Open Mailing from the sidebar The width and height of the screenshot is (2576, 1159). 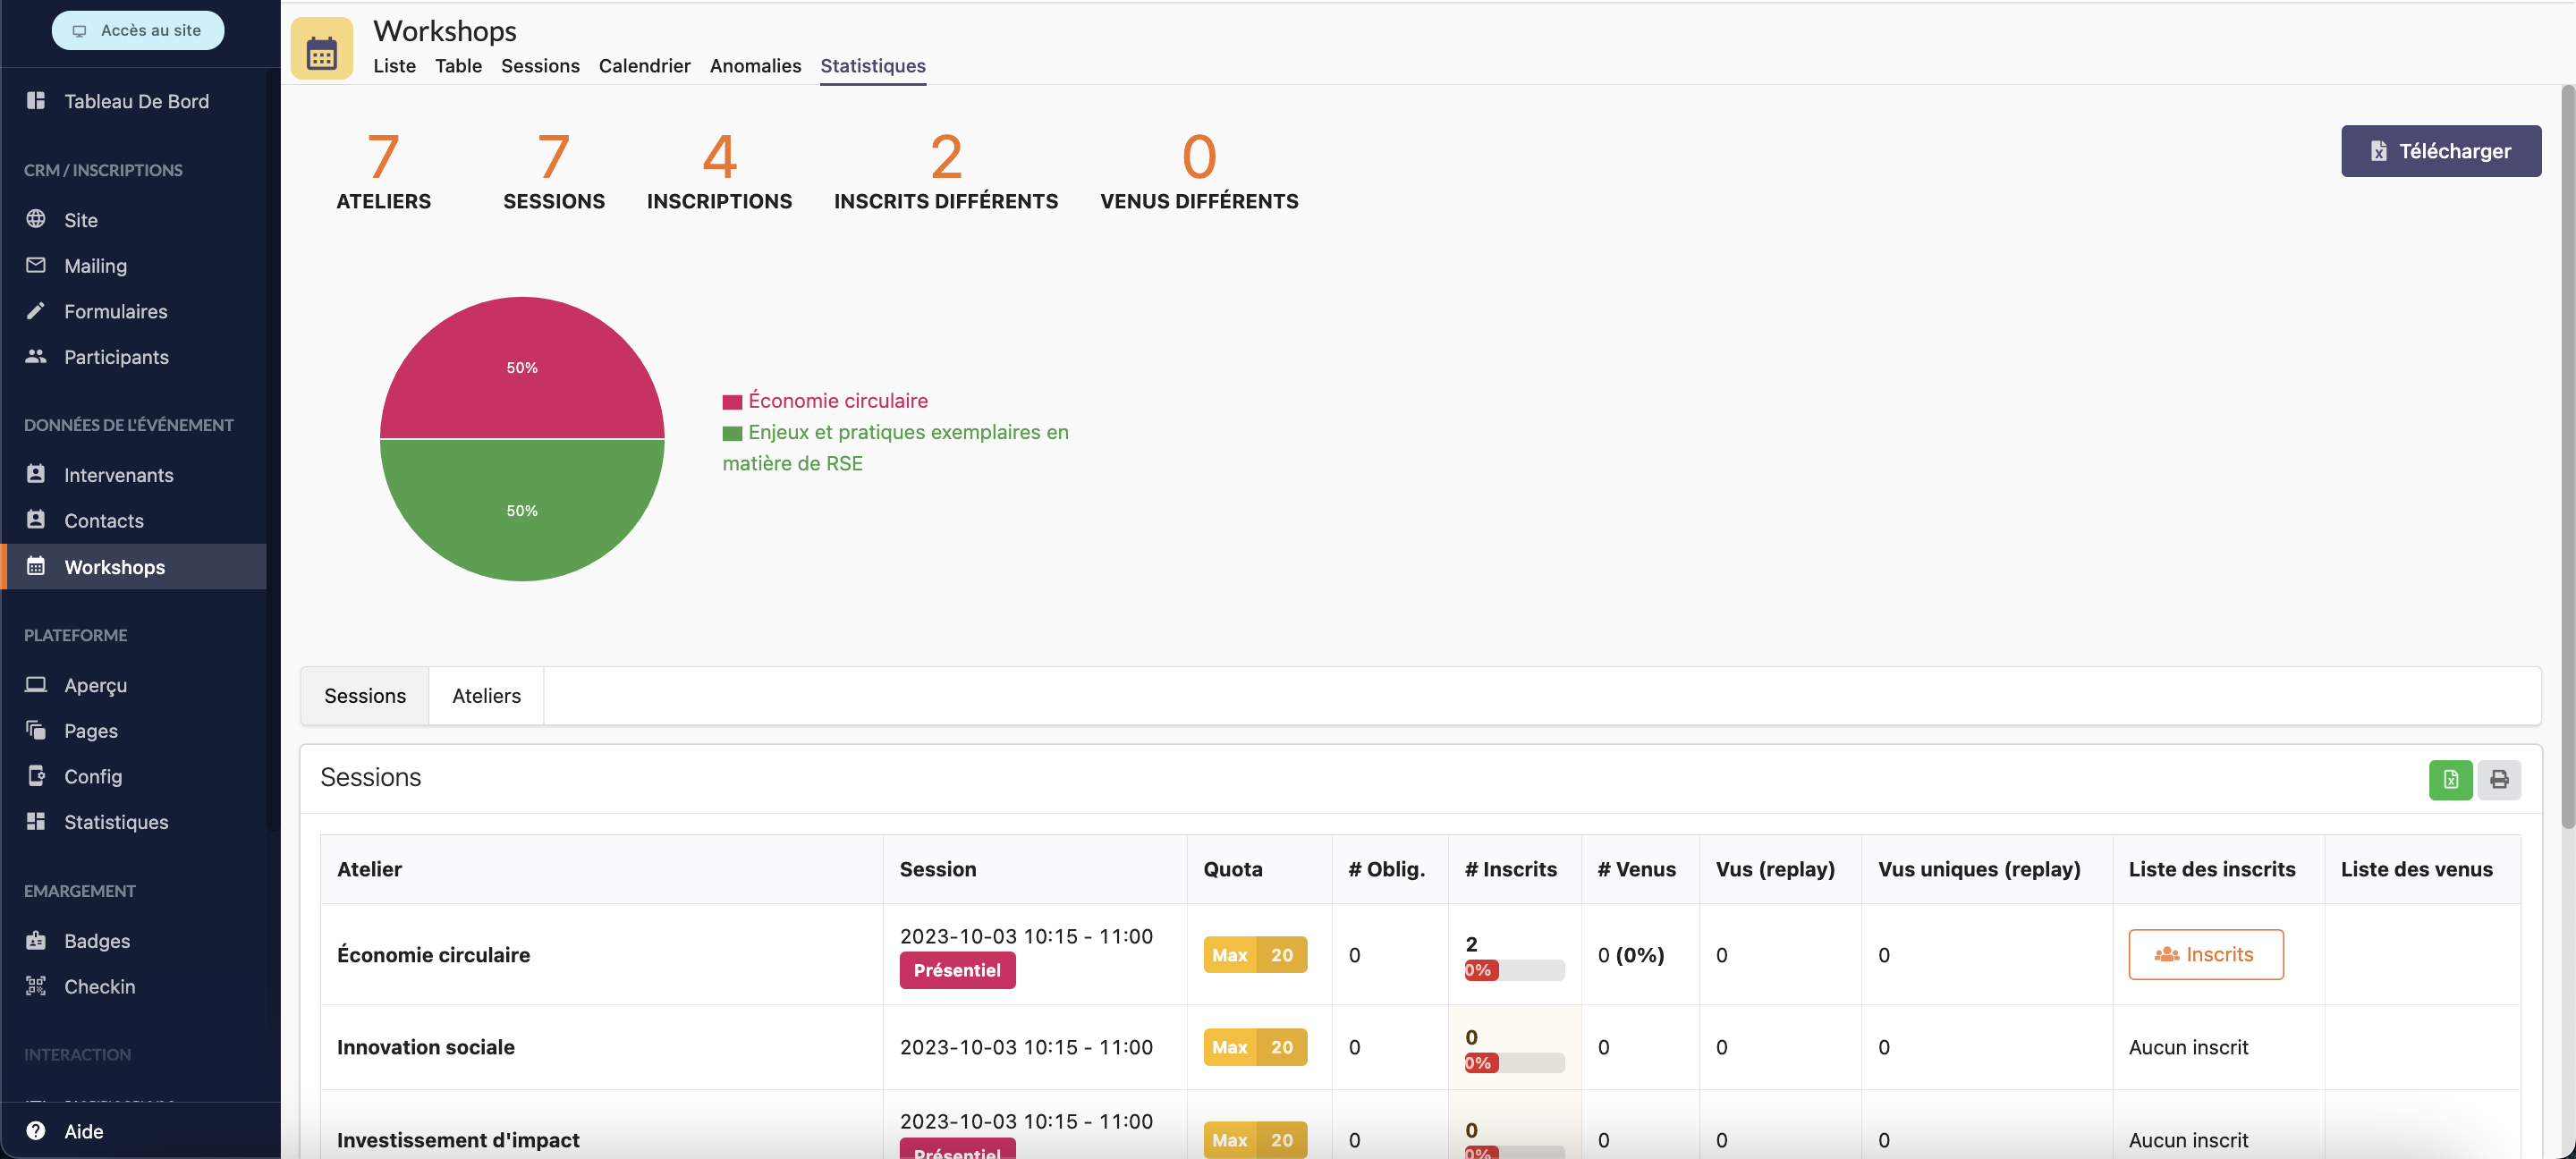[x=95, y=266]
